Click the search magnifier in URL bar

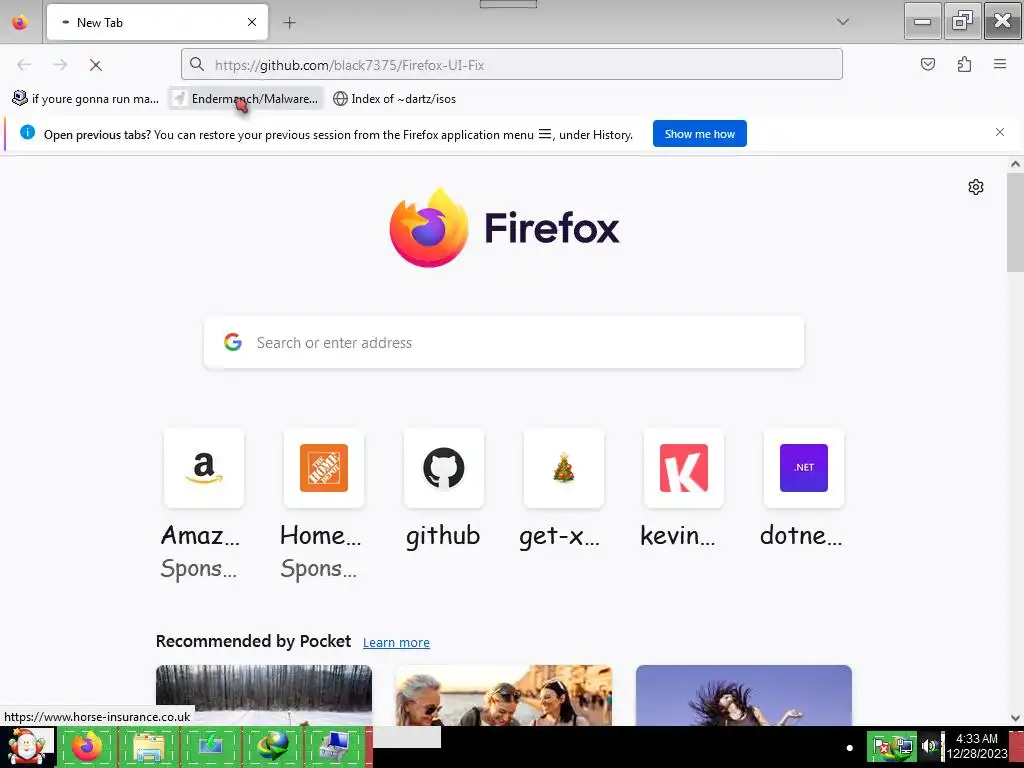(197, 64)
